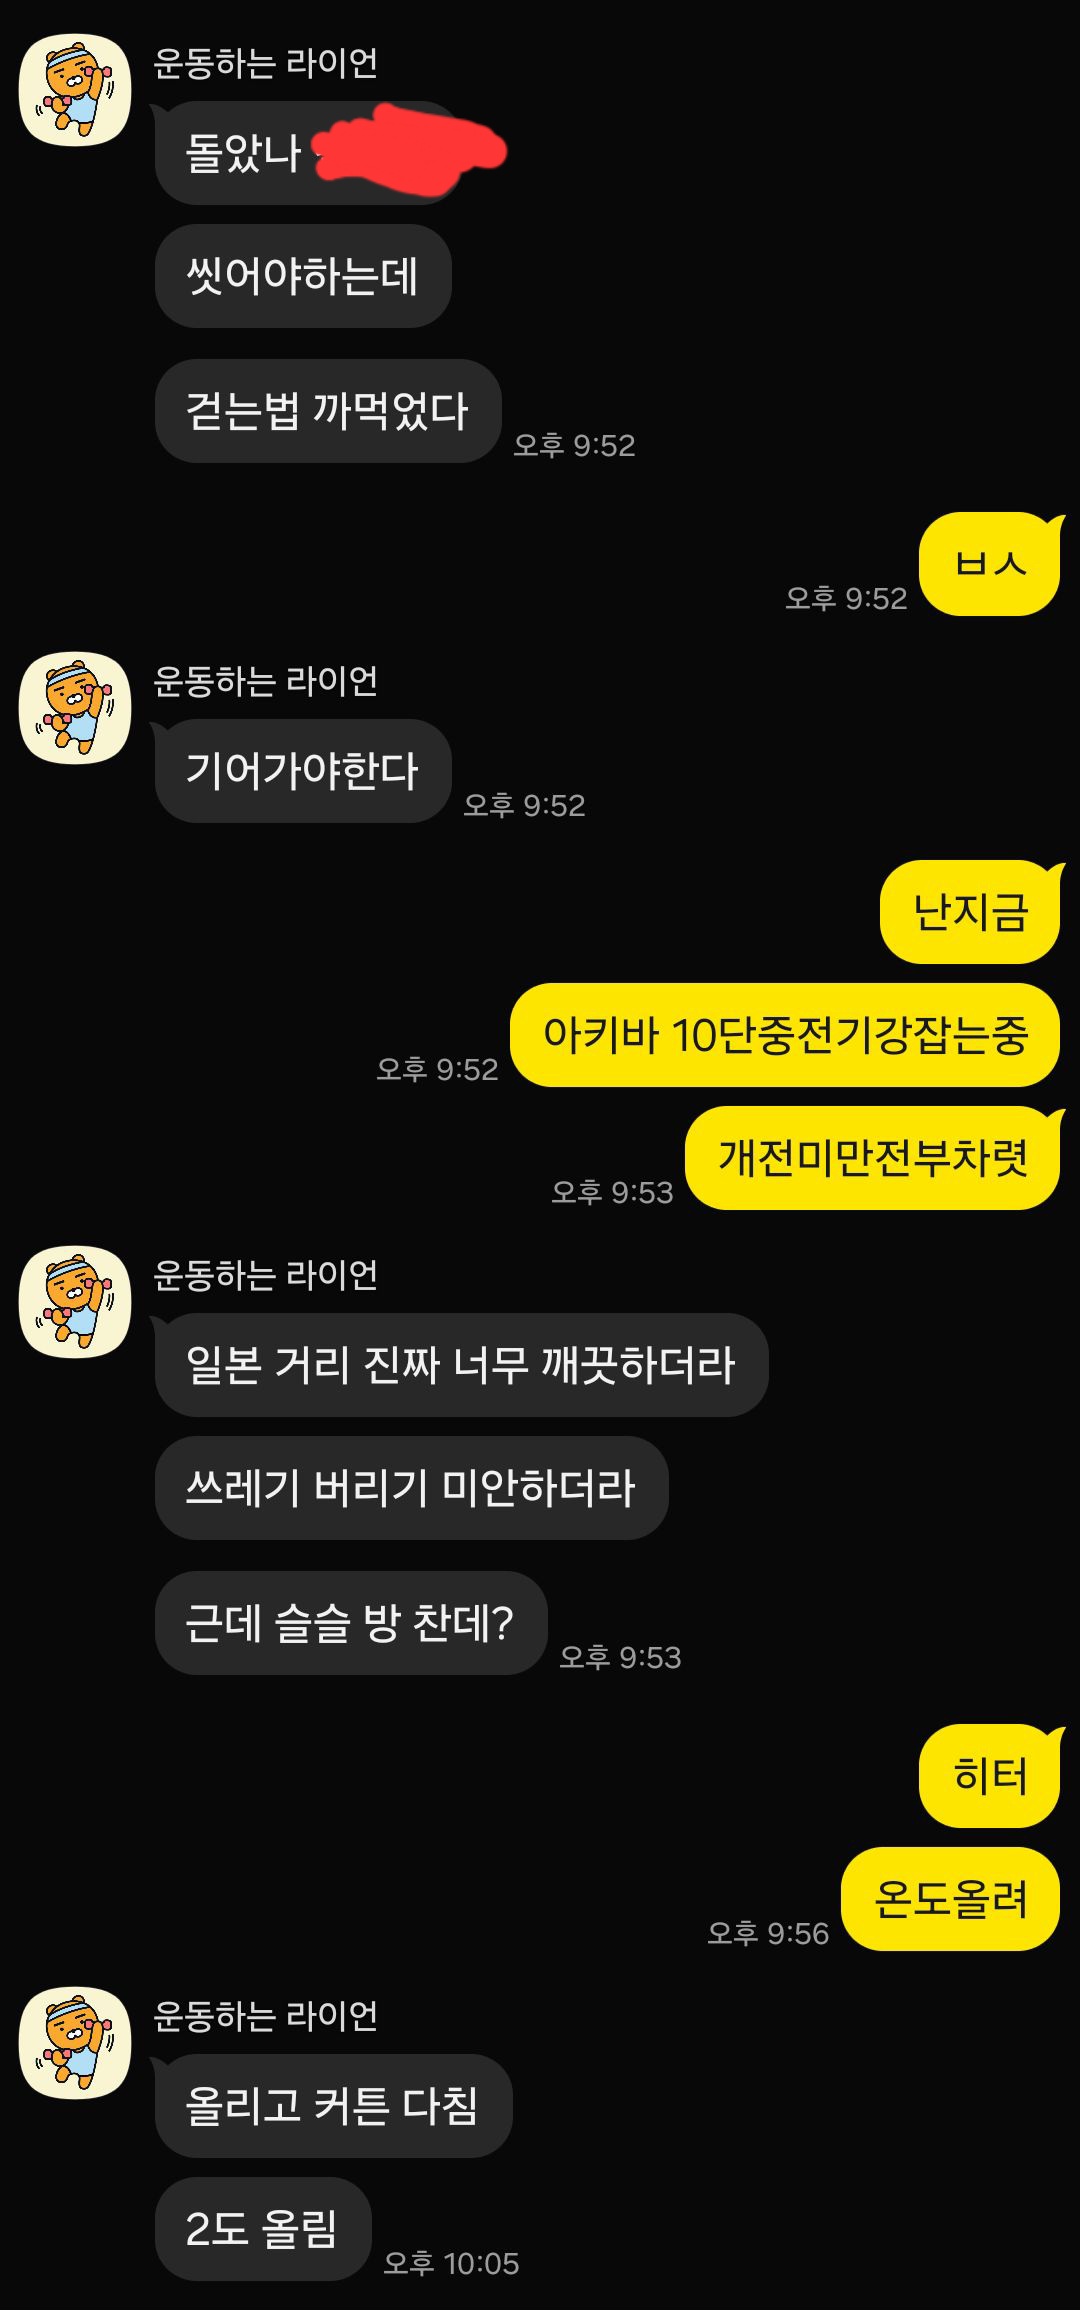Tap the 근데 슬슬 방 찬데? bubble
This screenshot has height=2310, width=1080.
tap(351, 1623)
